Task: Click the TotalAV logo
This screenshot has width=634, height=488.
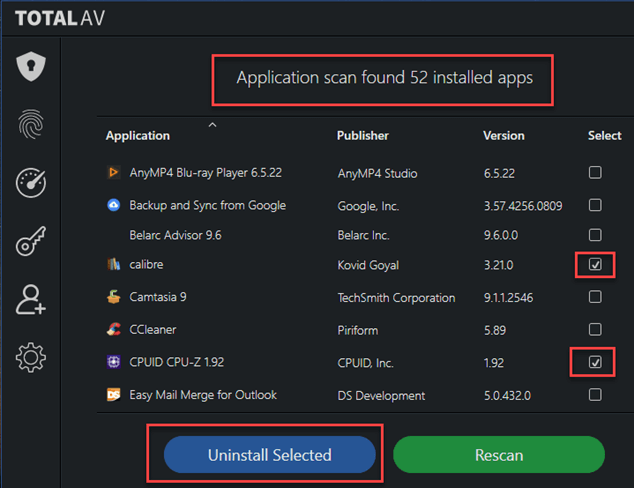Action: click(60, 18)
